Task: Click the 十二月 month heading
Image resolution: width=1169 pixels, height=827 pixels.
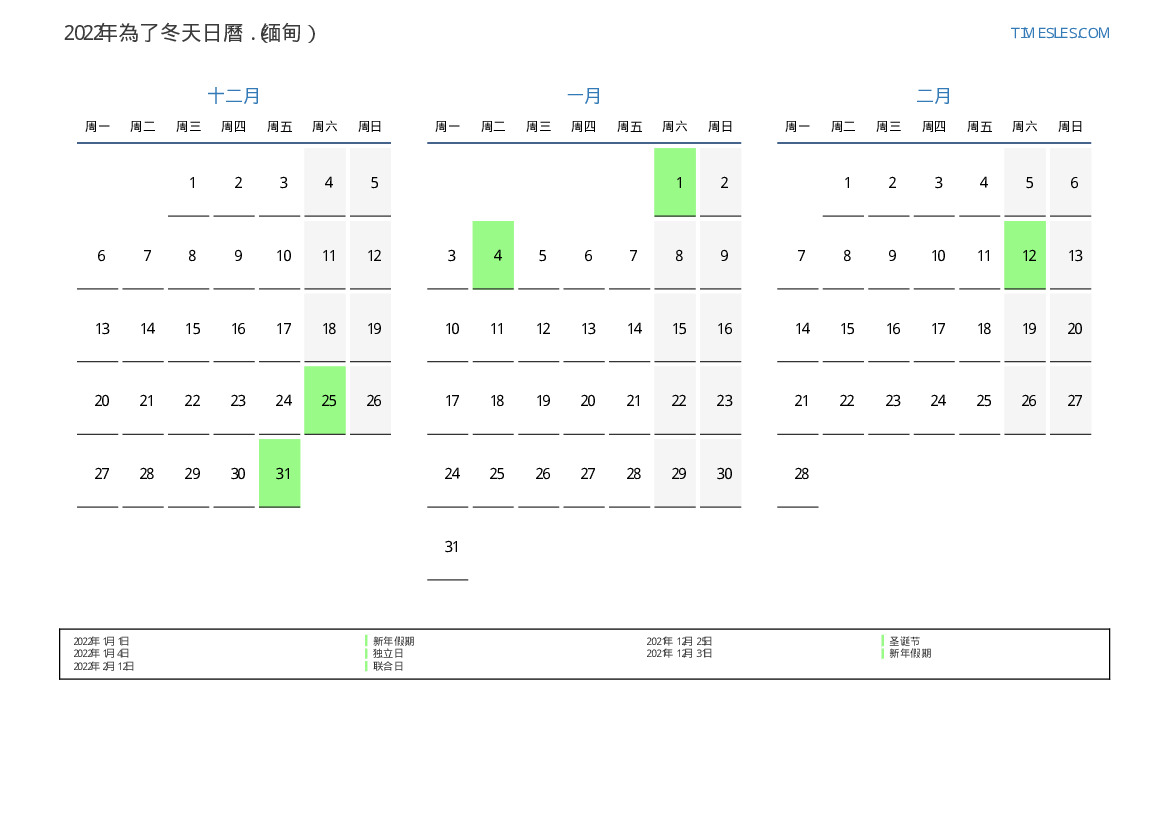Action: 234,96
